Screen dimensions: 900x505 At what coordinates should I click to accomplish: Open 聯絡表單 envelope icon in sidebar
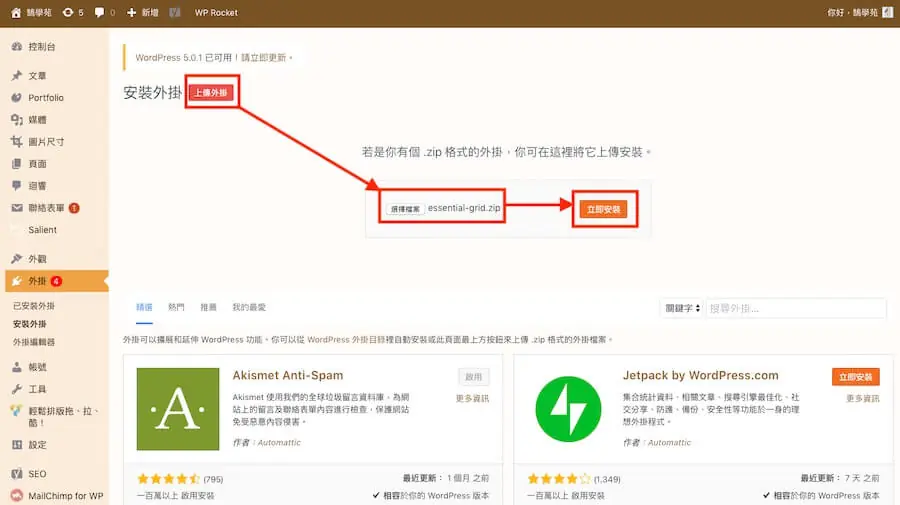[17, 208]
